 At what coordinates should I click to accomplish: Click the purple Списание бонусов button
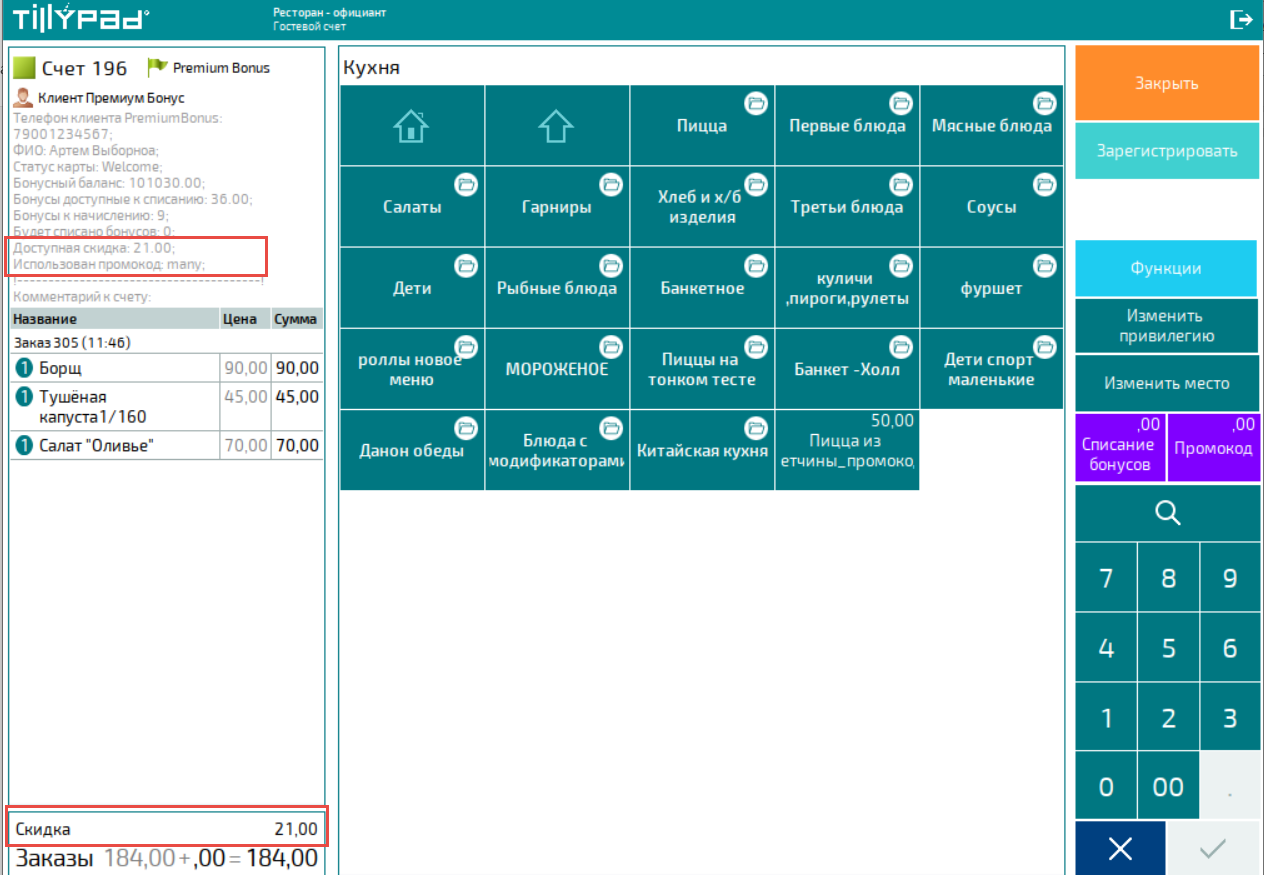[x=1119, y=447]
